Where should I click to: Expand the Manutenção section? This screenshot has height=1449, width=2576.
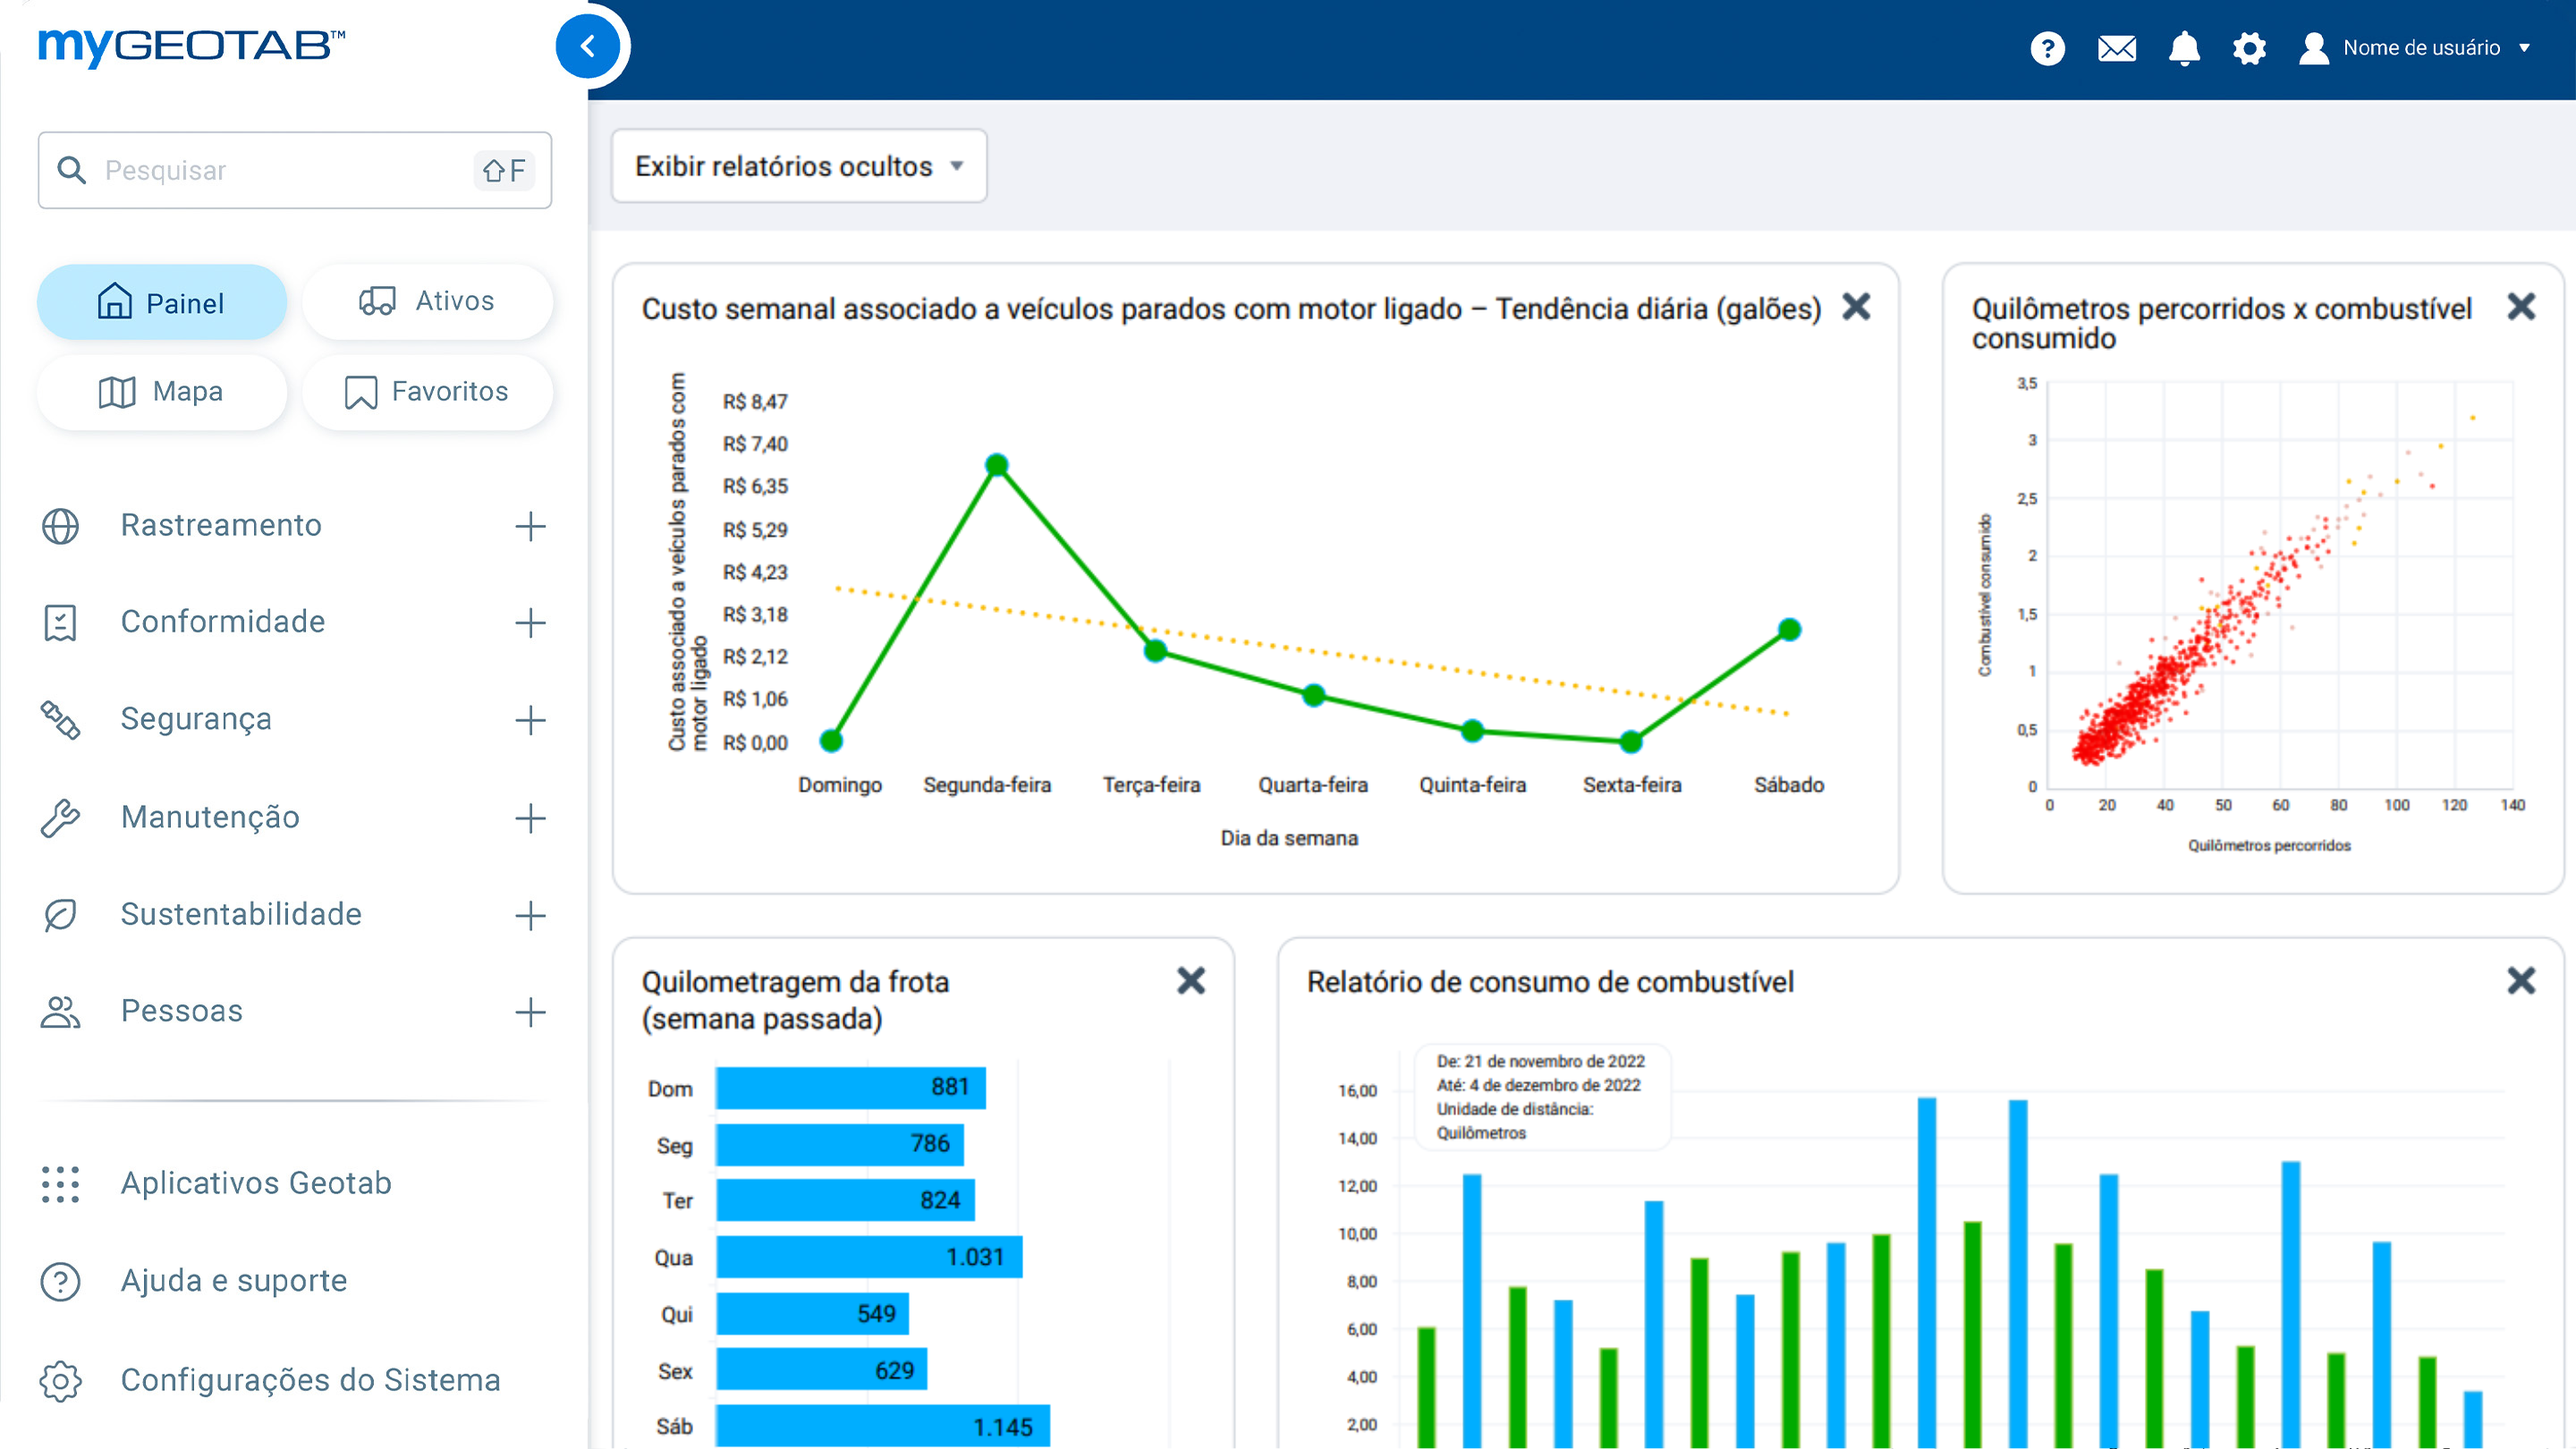click(x=530, y=818)
